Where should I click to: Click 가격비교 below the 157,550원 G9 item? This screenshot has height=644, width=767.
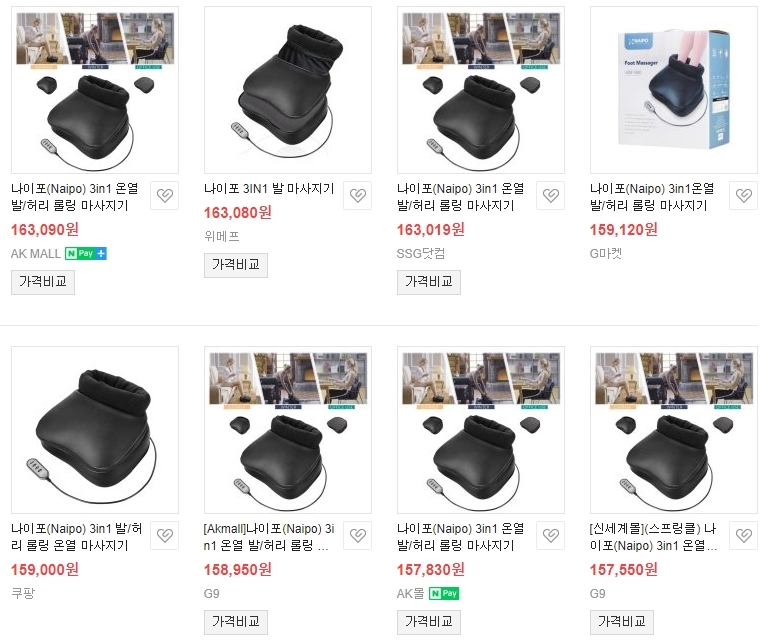pos(622,622)
